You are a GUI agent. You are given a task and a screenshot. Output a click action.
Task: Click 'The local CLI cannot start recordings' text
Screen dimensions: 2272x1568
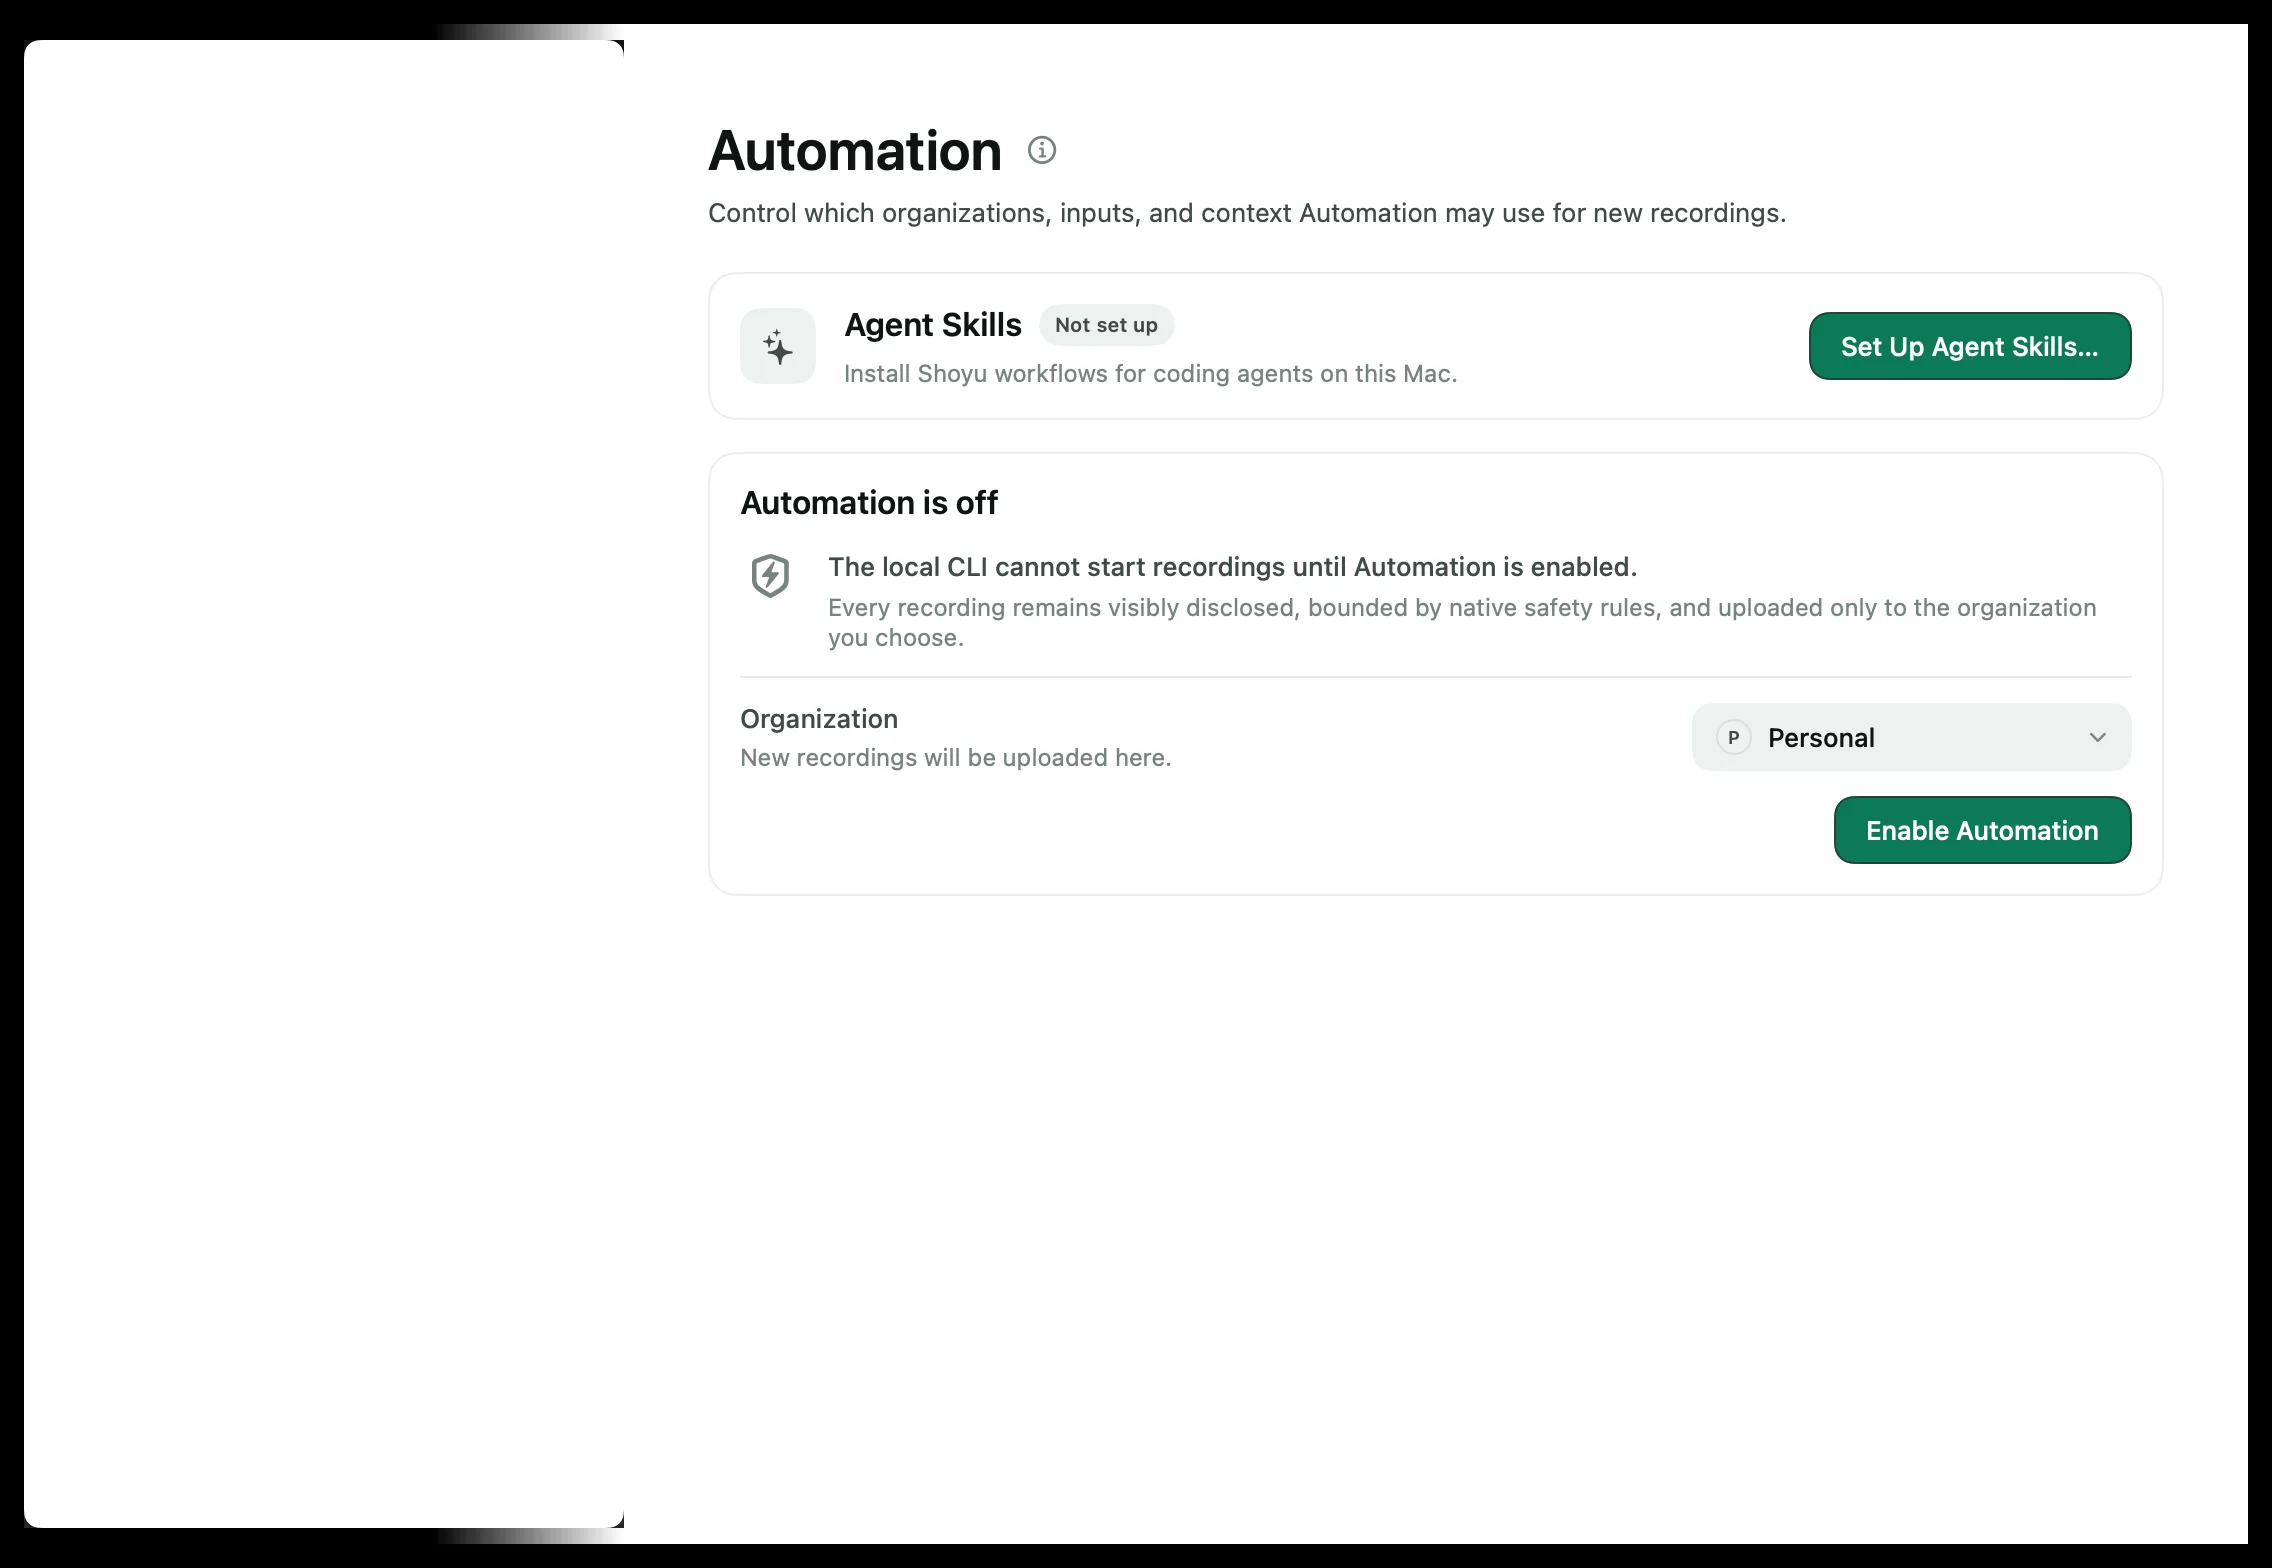1232,567
